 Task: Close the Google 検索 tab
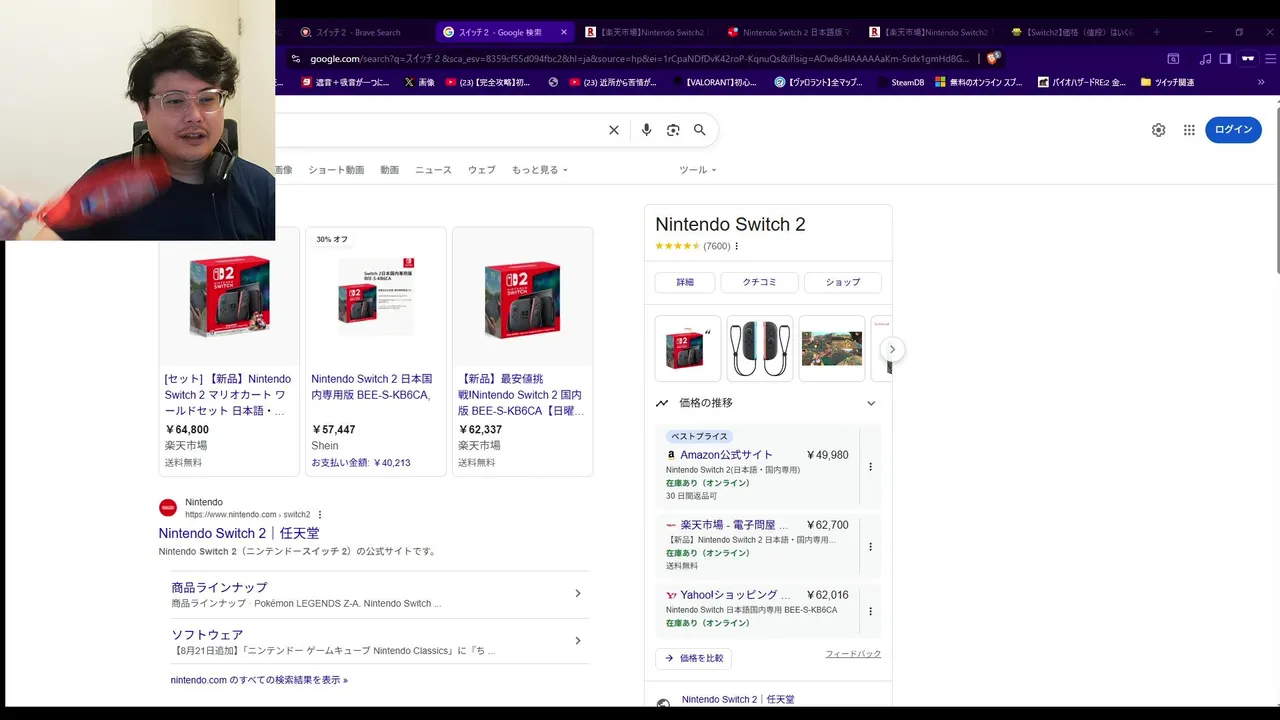point(564,32)
